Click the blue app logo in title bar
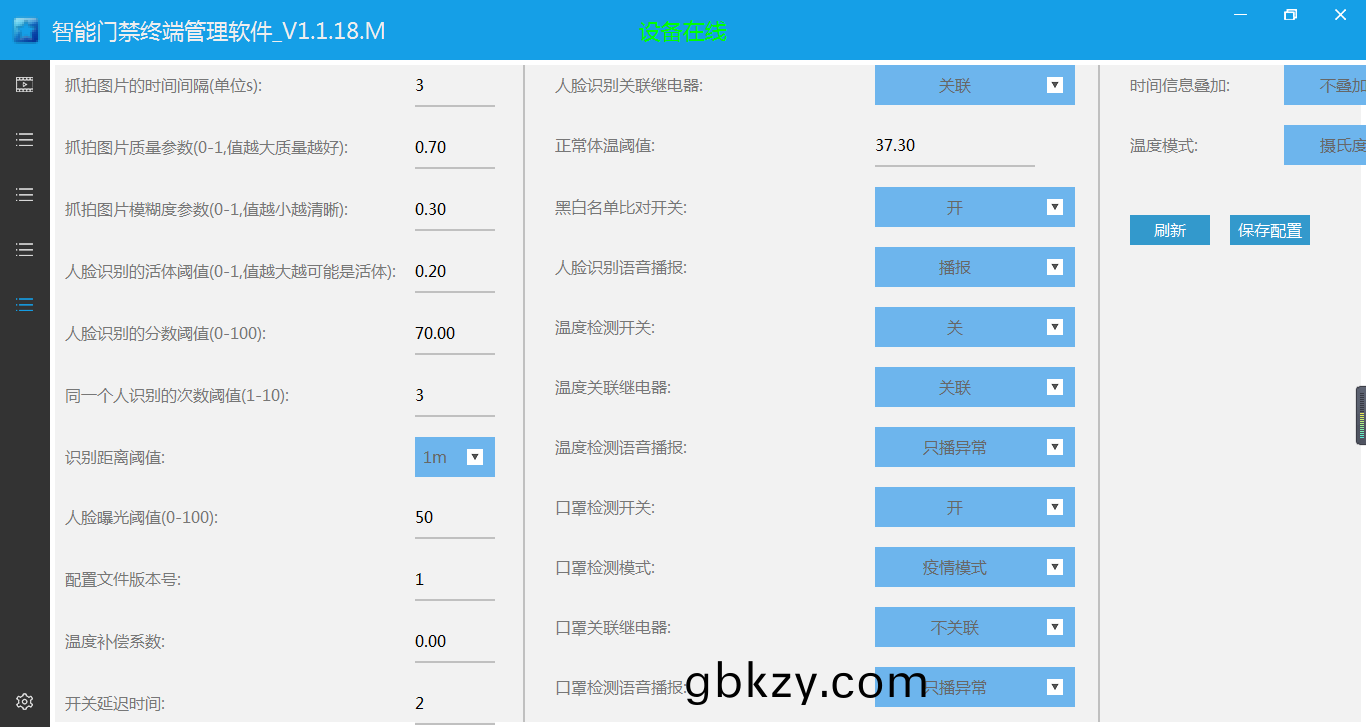Viewport: 1366px width, 727px height. pyautogui.click(x=25, y=31)
